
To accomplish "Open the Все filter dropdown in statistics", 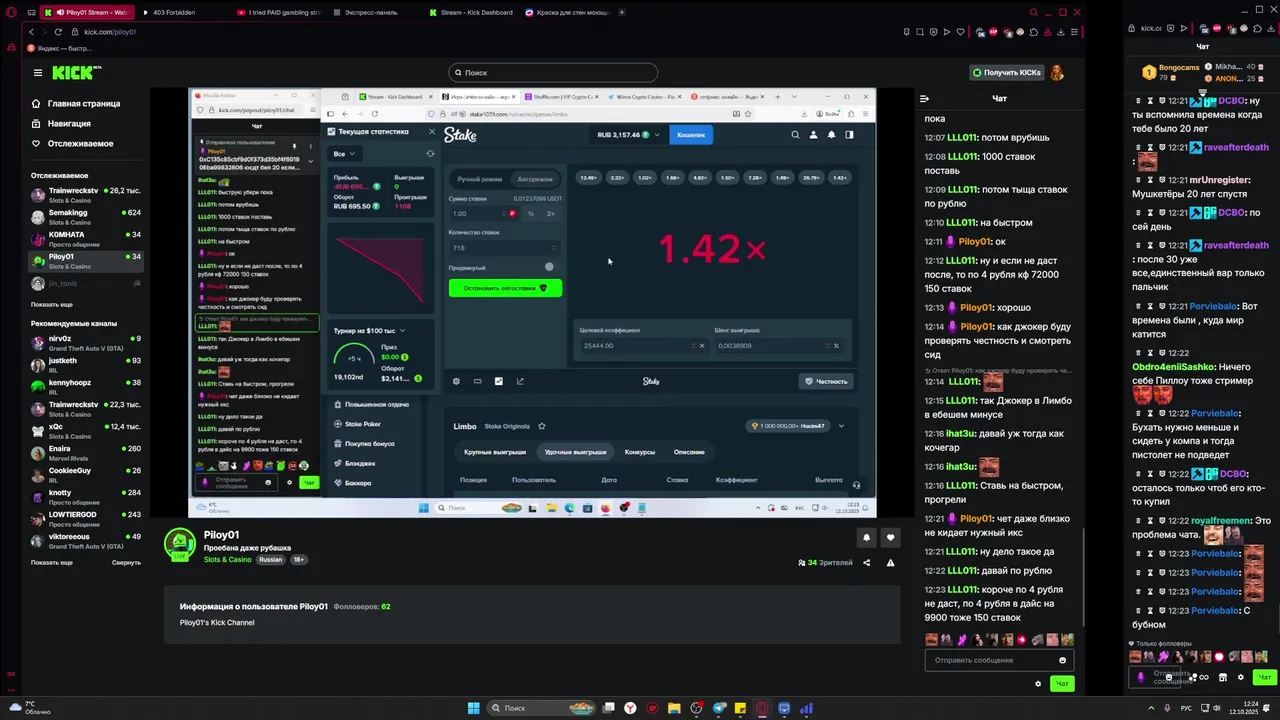I will 344,154.
